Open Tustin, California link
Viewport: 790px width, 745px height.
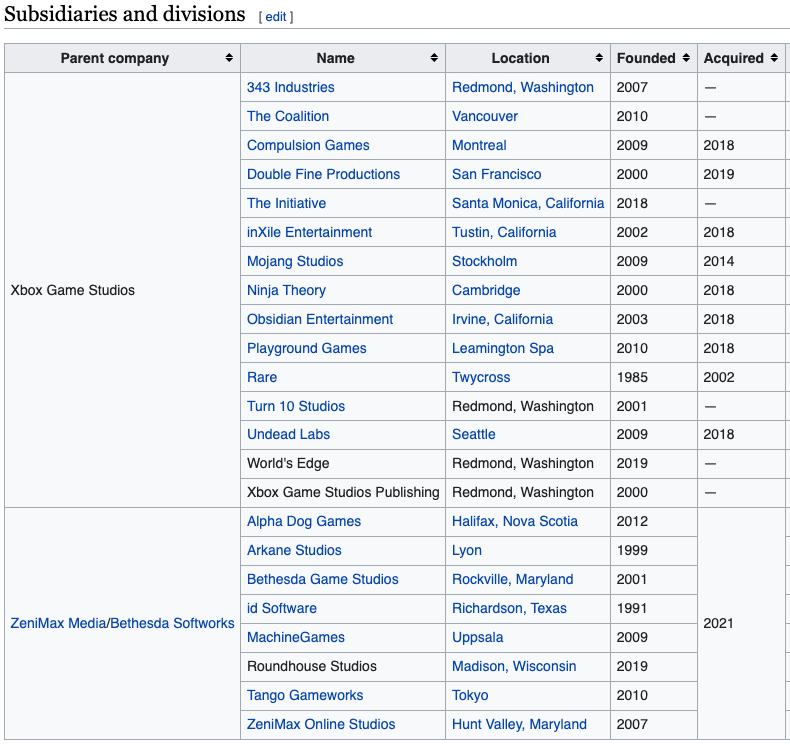pos(504,232)
